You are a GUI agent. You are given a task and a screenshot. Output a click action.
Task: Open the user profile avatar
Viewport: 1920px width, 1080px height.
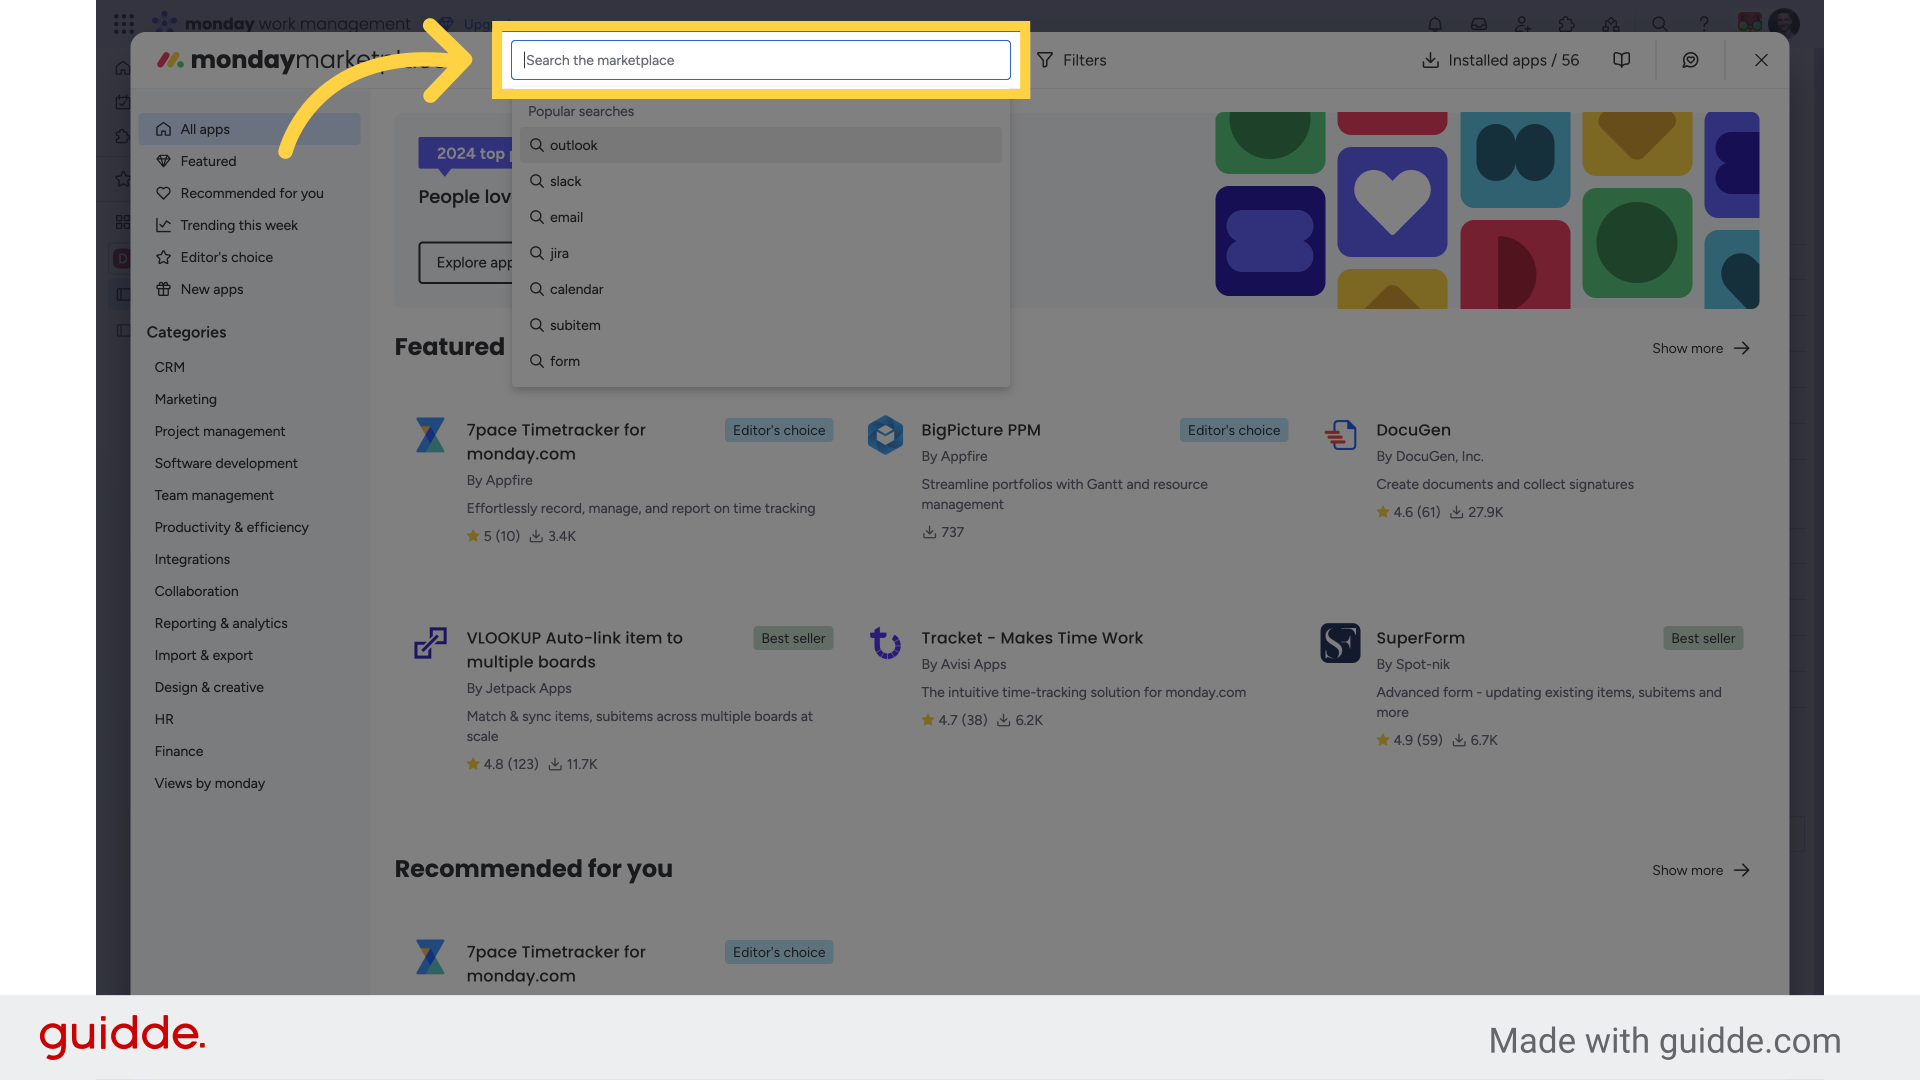click(1784, 23)
